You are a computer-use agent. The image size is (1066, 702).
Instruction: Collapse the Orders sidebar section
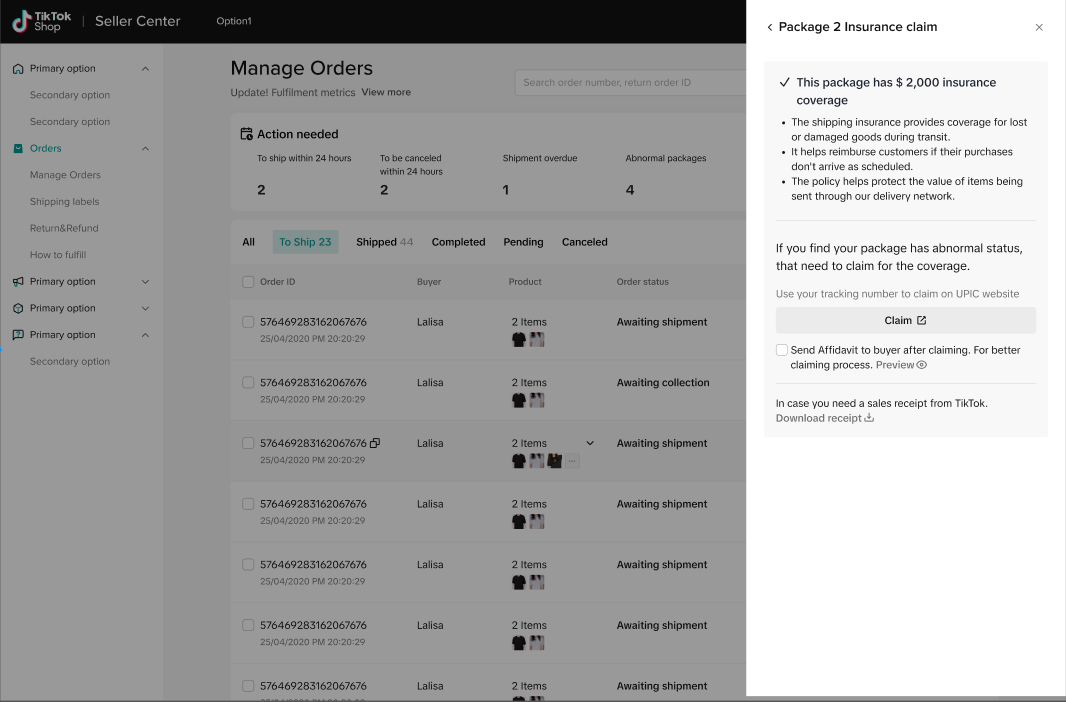pyautogui.click(x=145, y=148)
